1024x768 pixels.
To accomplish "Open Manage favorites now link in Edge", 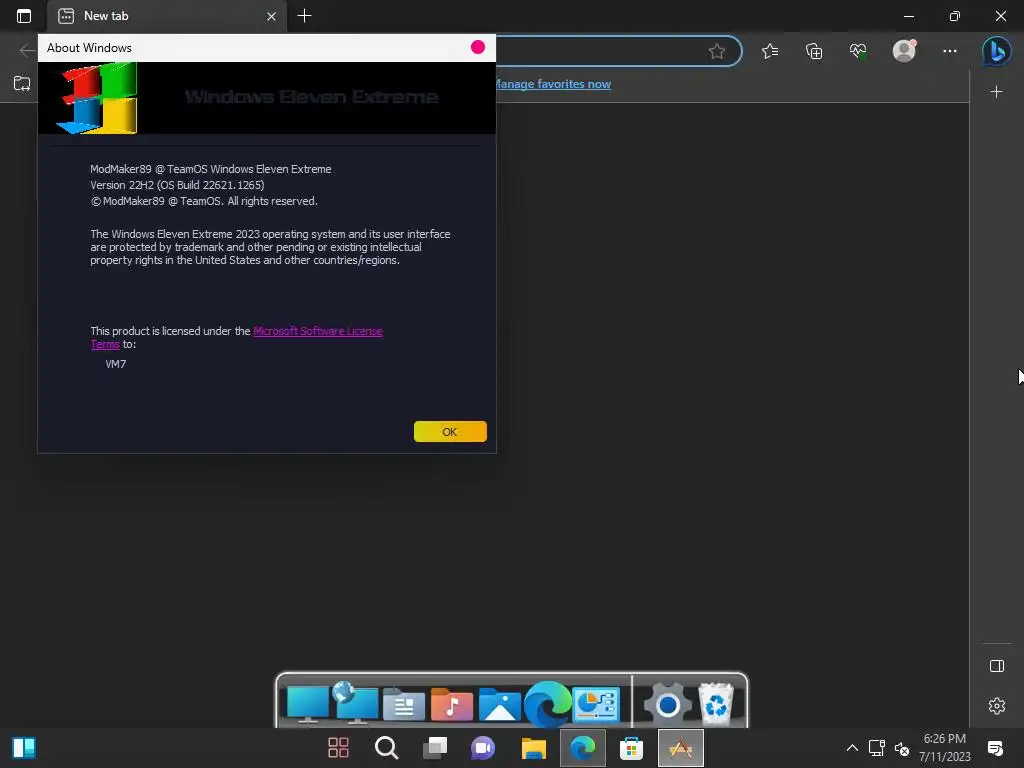I will click(x=553, y=84).
